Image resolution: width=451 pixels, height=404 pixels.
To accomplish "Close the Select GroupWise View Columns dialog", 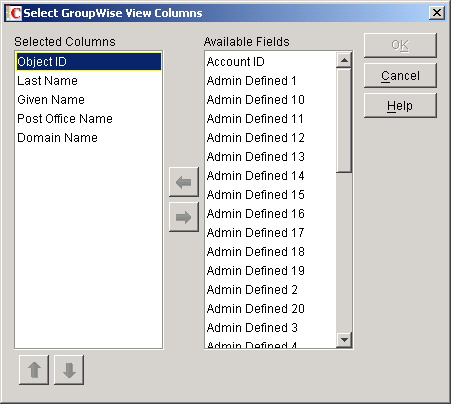I will (x=437, y=13).
